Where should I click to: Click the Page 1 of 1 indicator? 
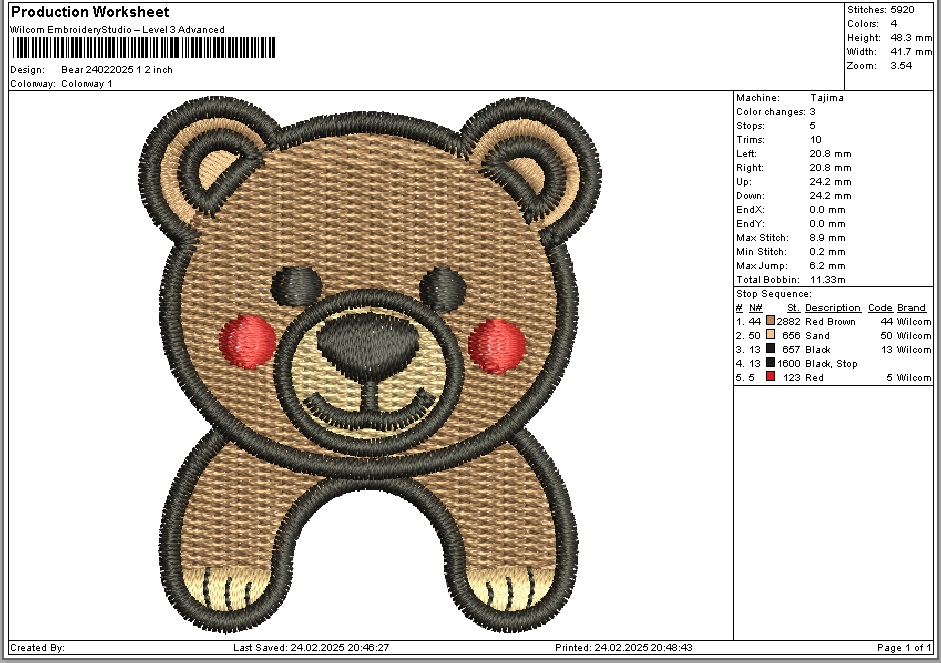903,648
